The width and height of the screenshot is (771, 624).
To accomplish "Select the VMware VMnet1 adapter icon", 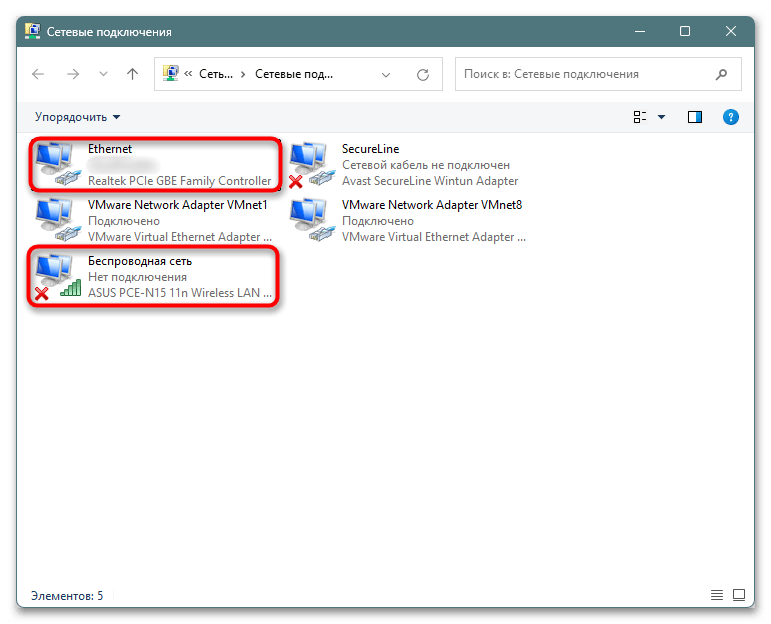I will [58, 220].
